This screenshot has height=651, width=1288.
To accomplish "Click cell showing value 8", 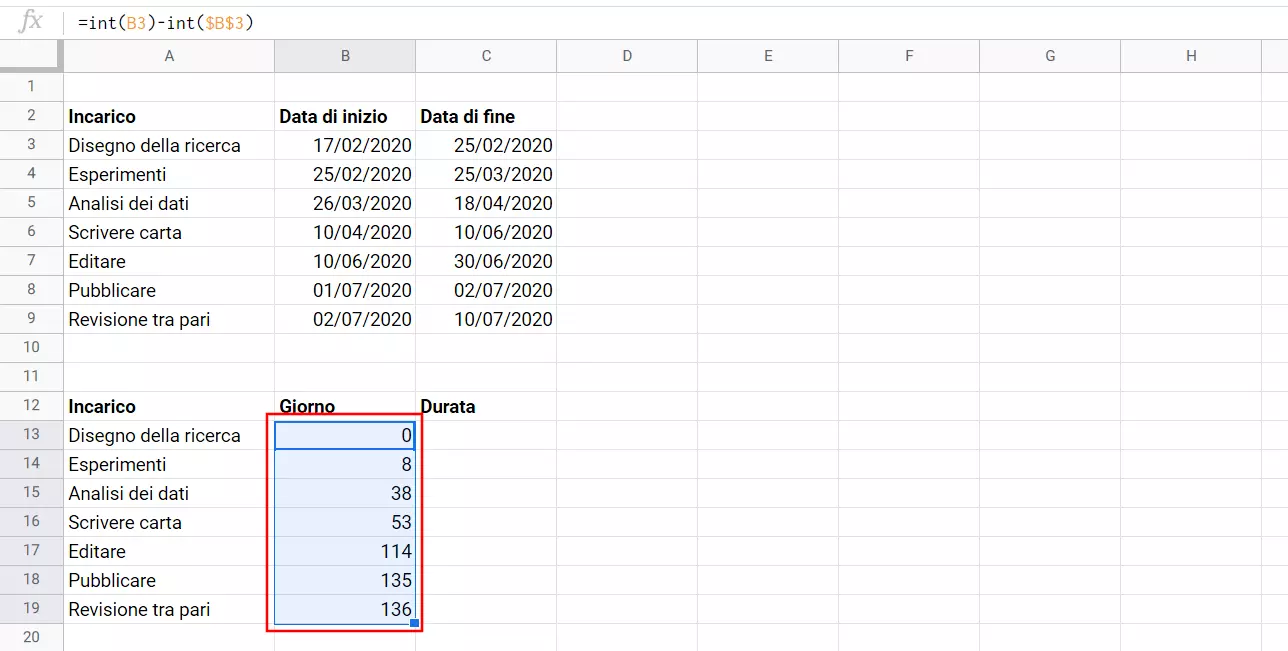I will [x=345, y=464].
